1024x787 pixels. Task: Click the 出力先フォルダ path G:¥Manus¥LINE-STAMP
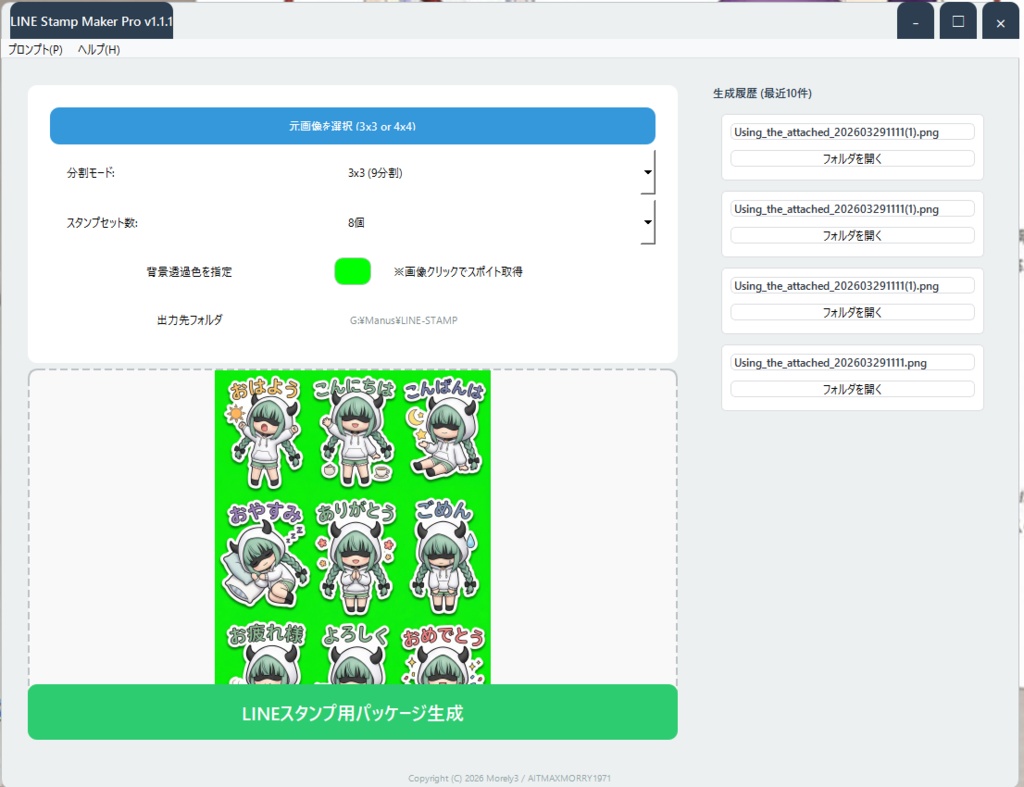(x=401, y=320)
